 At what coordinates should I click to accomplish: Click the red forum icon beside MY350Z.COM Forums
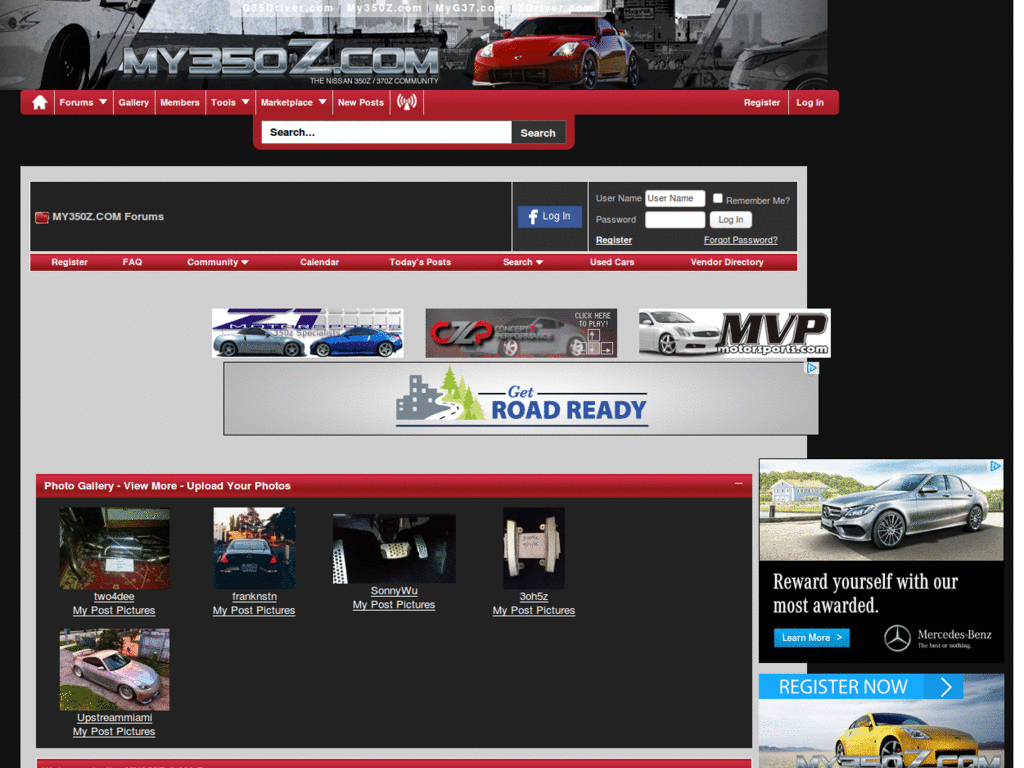(x=42, y=217)
